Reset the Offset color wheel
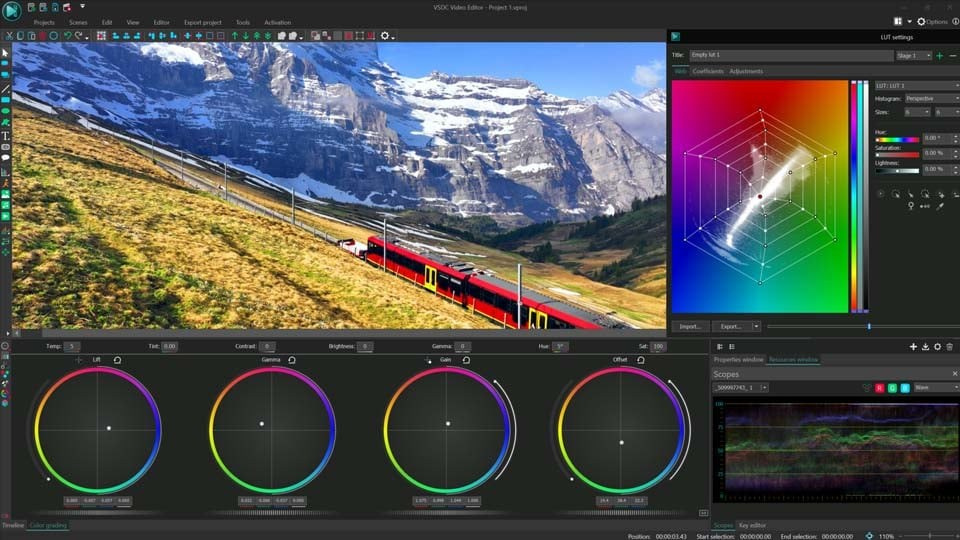The width and height of the screenshot is (960, 540). click(640, 360)
